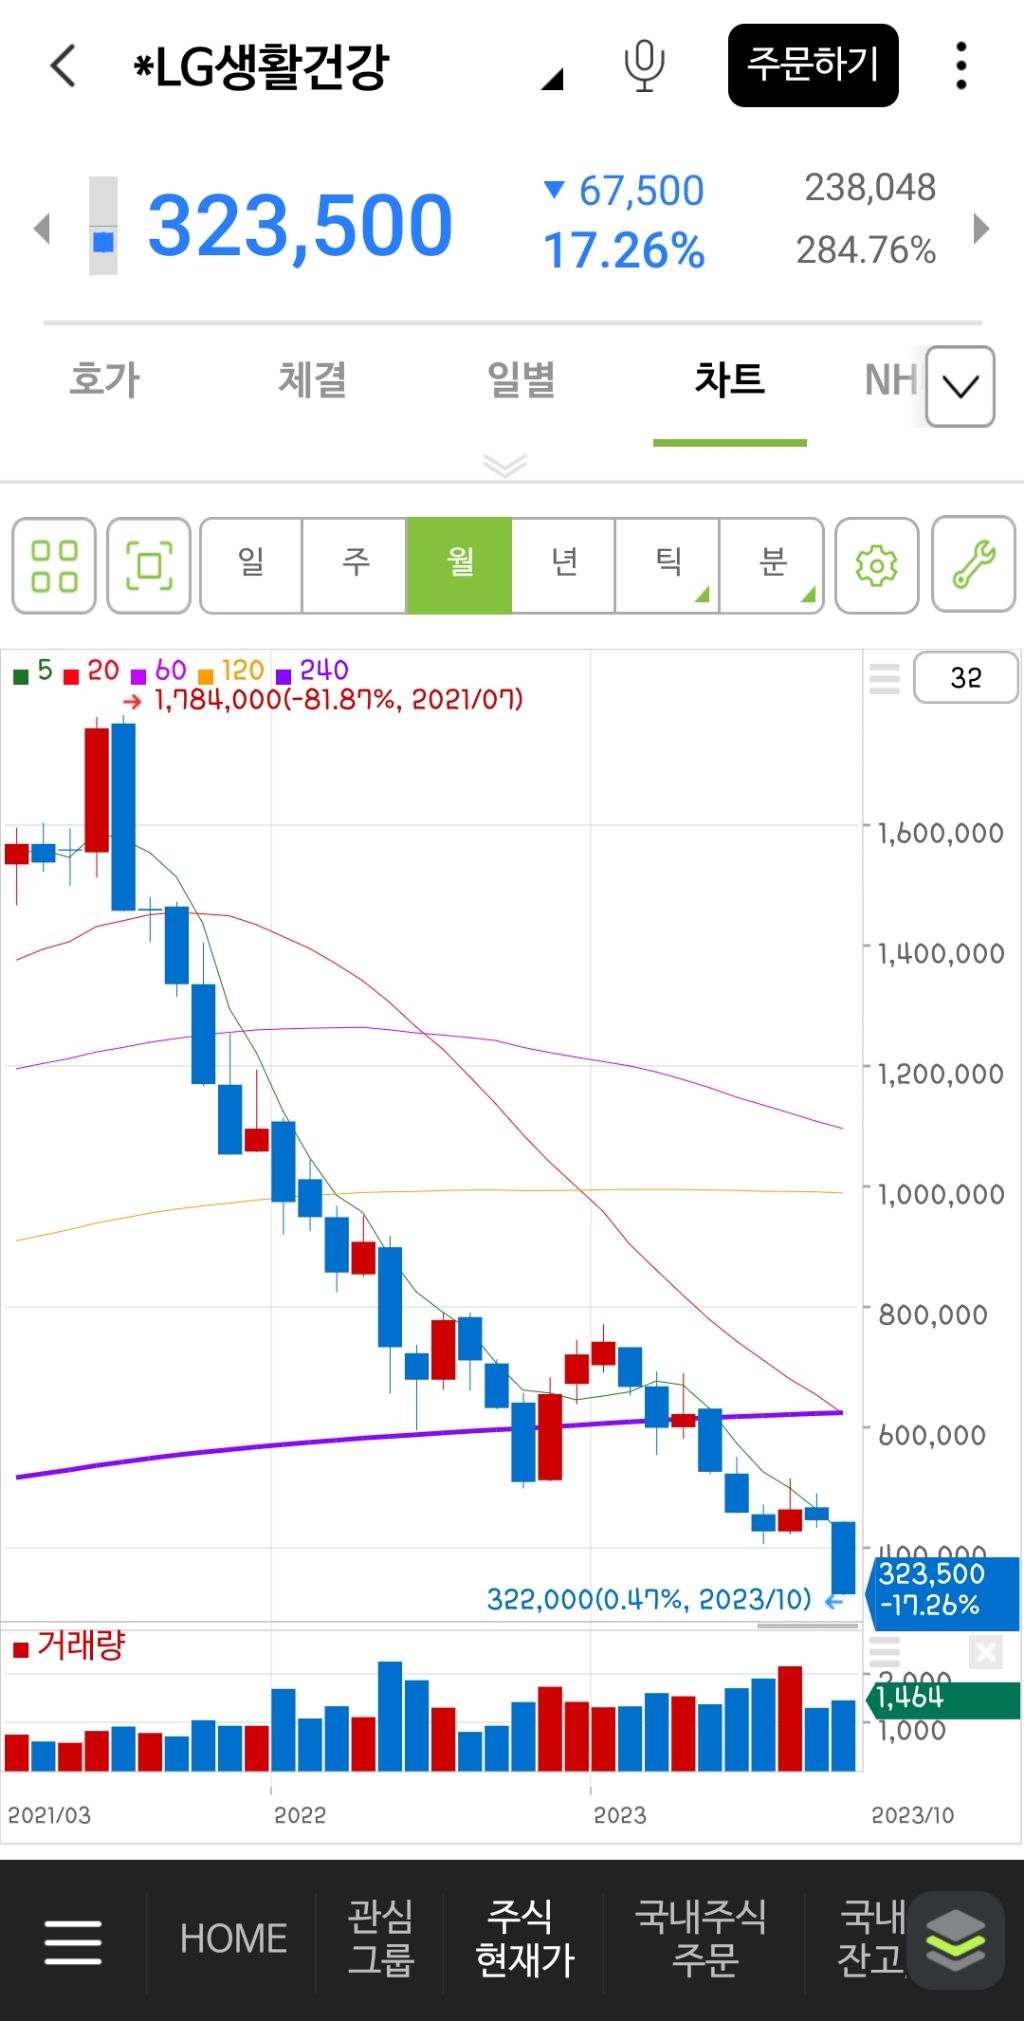
Task: Open 주식현재가 in bottom navigation
Action: [x=524, y=1938]
